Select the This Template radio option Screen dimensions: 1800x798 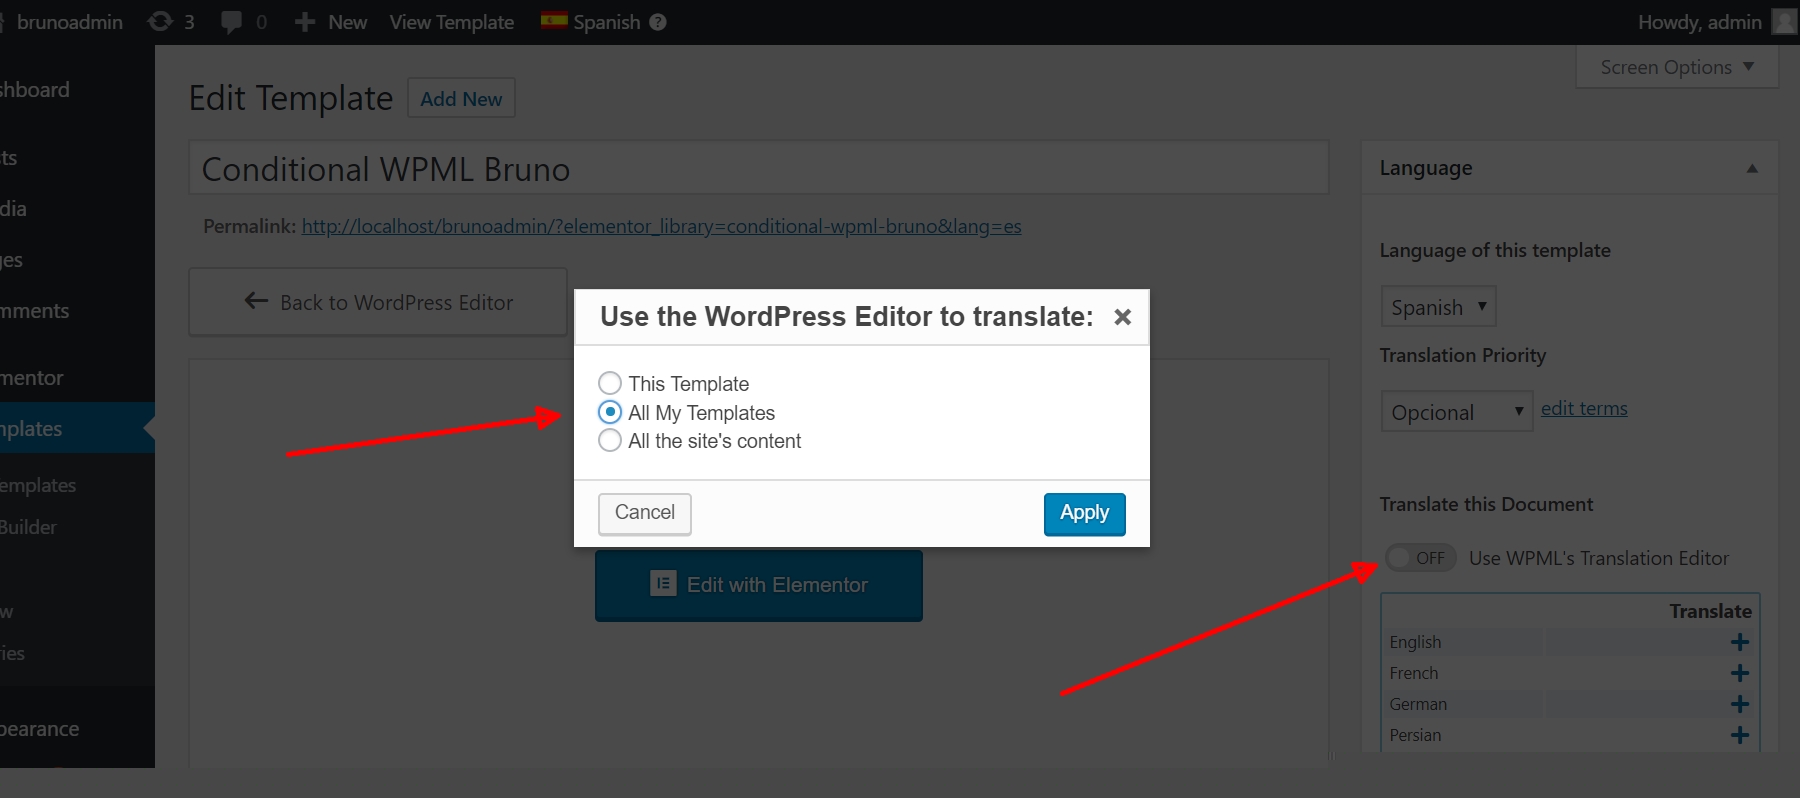pos(610,383)
